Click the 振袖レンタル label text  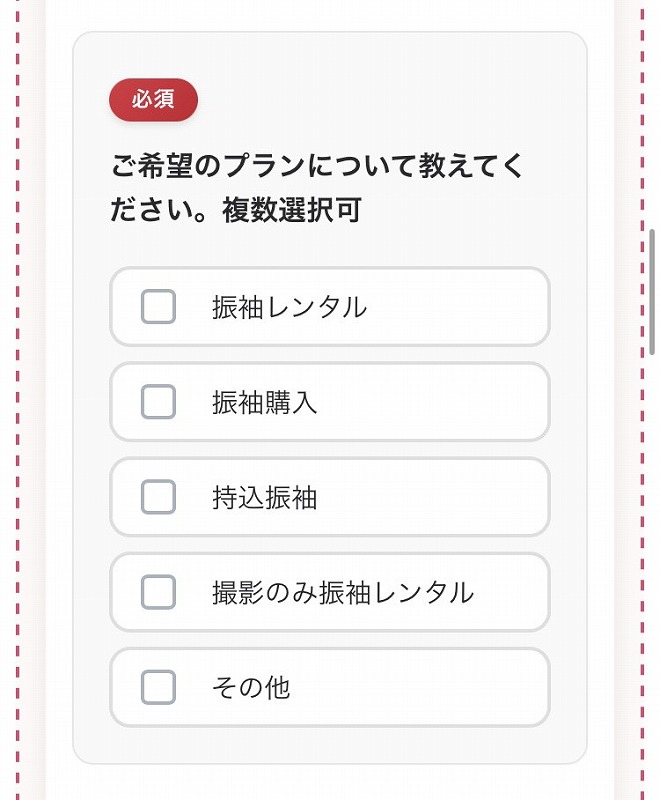[x=289, y=308]
